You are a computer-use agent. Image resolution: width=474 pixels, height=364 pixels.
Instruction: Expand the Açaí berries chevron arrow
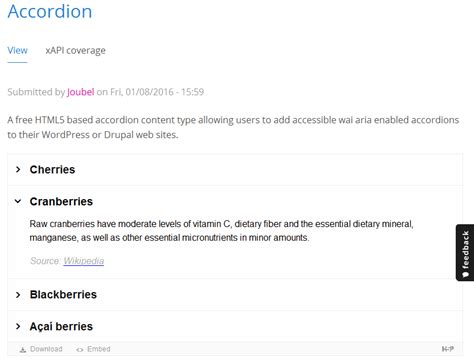18,326
